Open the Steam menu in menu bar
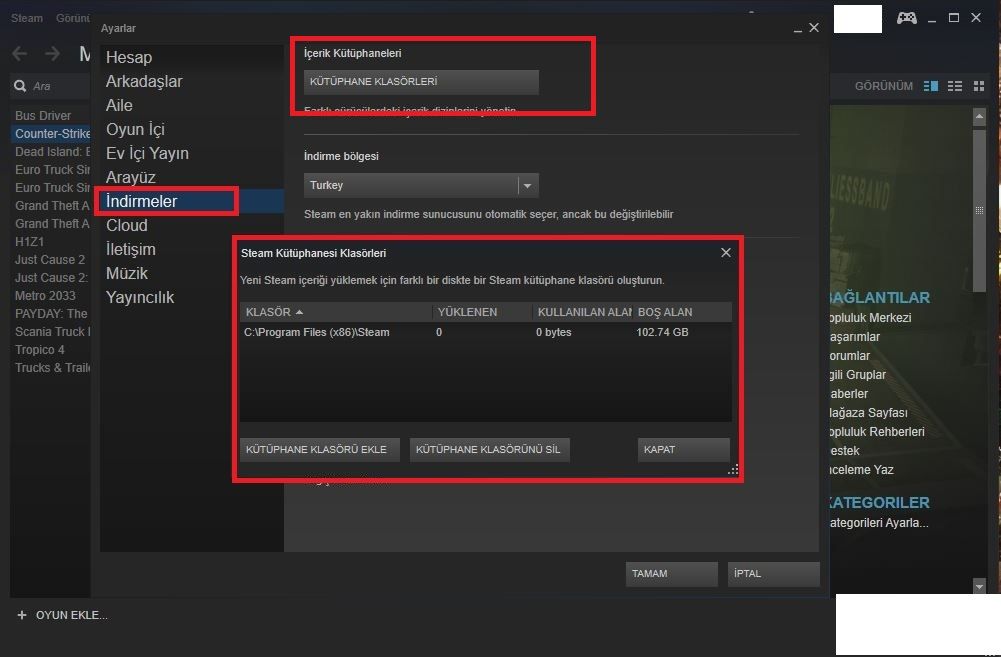The width and height of the screenshot is (1001, 657). coord(27,18)
